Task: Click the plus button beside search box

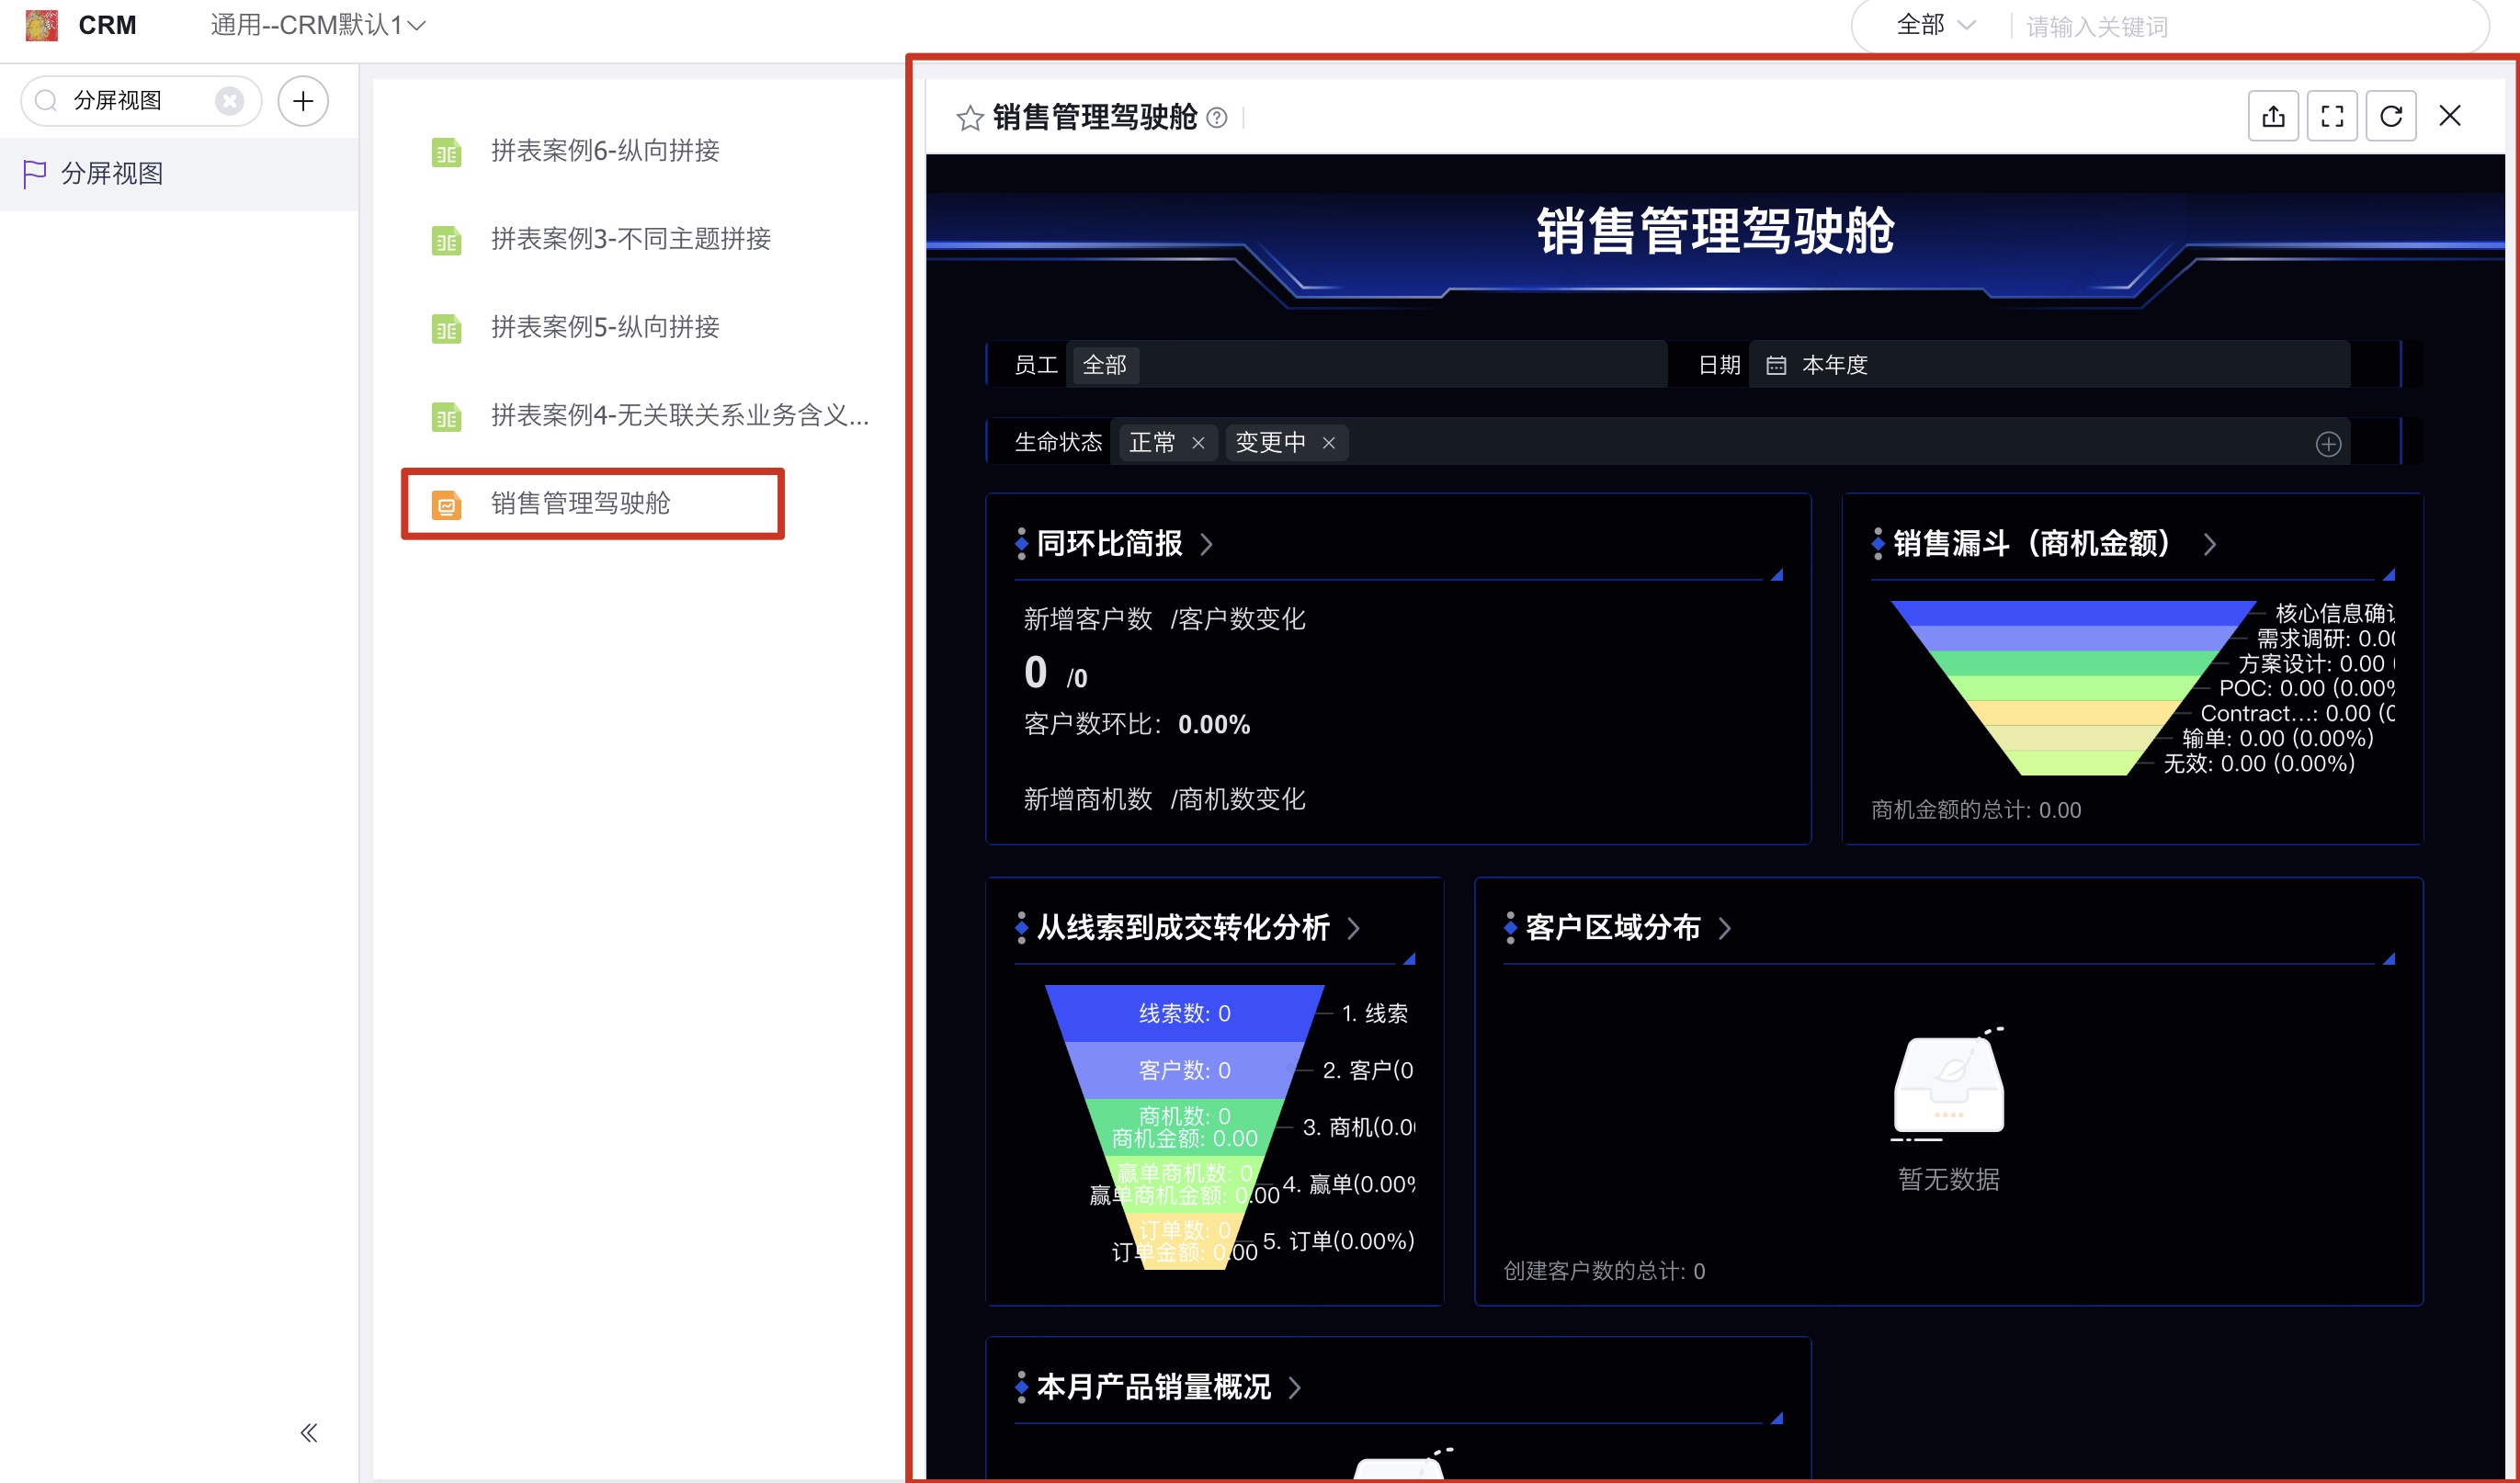Action: click(x=303, y=101)
